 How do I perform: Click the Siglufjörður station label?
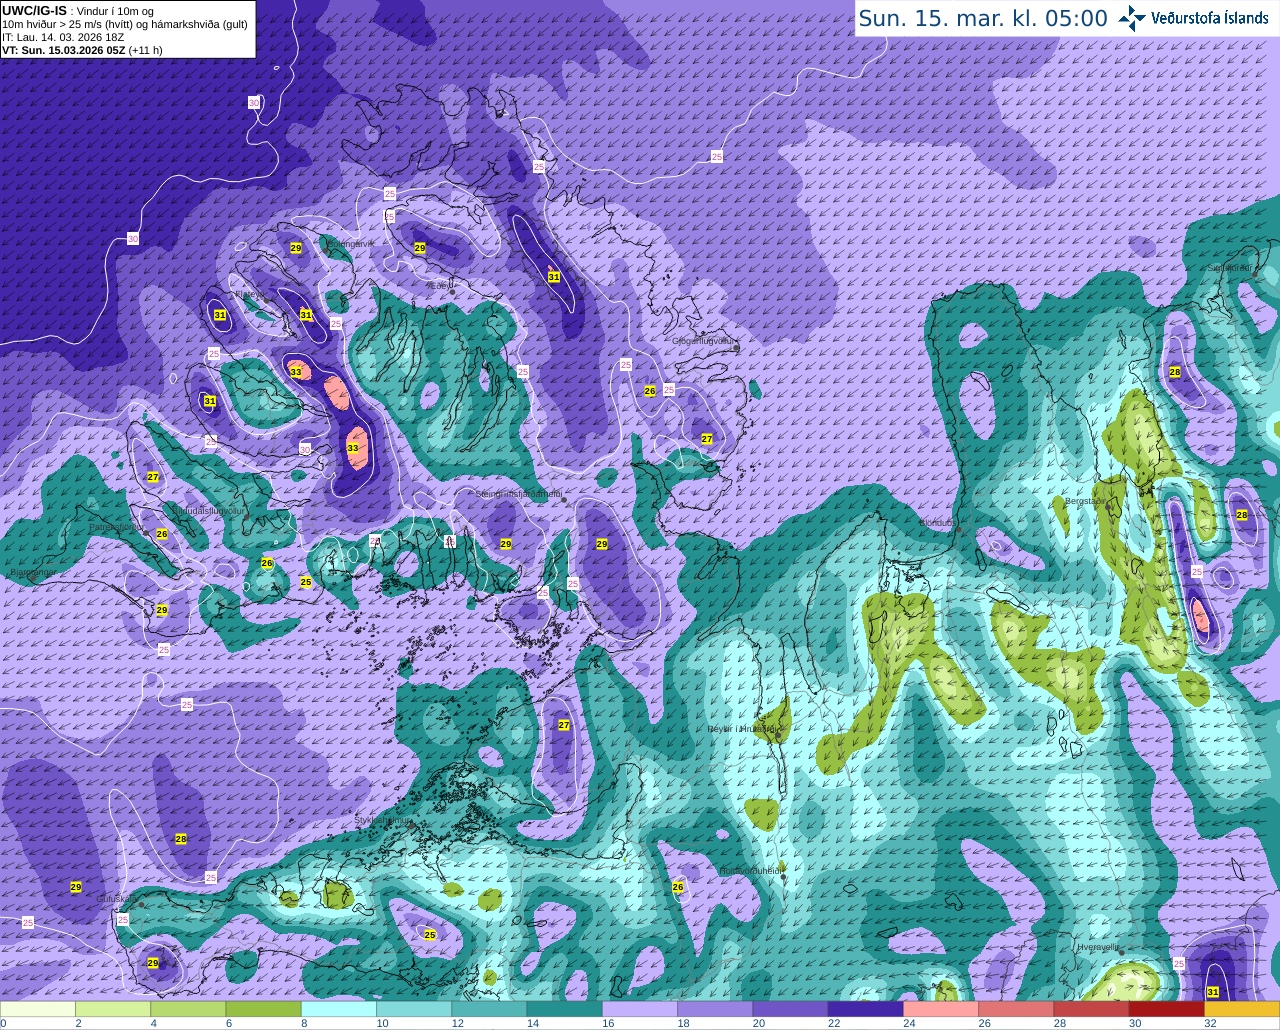click(x=1229, y=267)
